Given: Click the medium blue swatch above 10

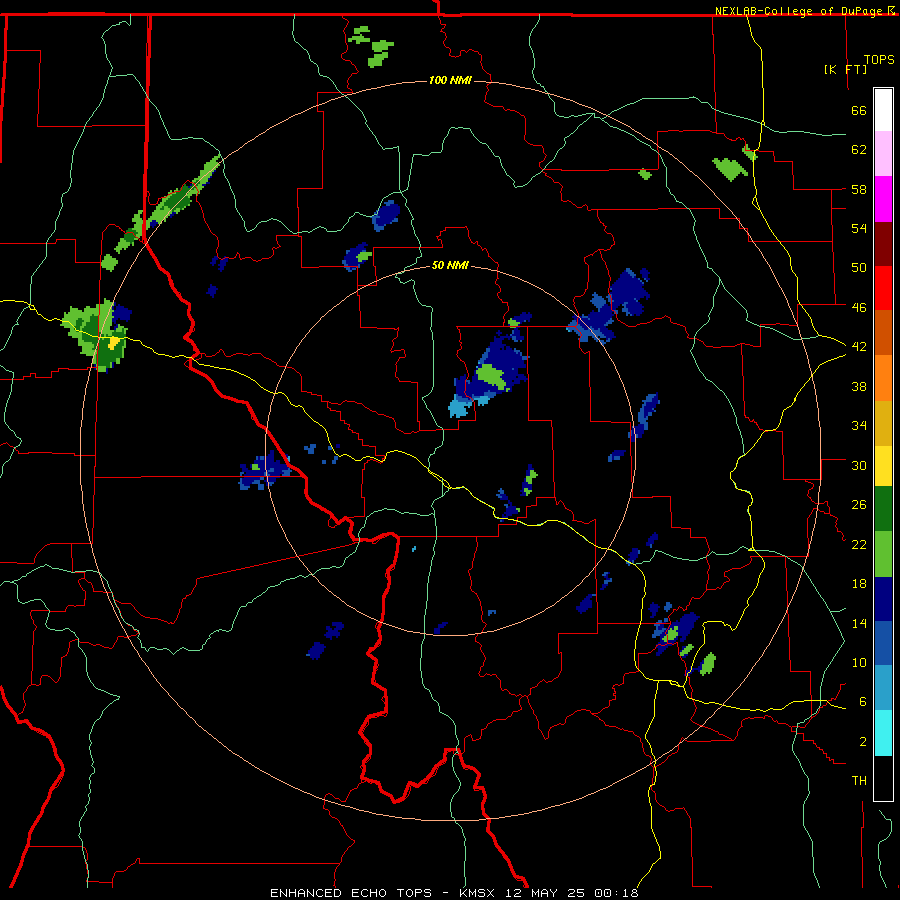Looking at the screenshot, I should click(x=883, y=643).
